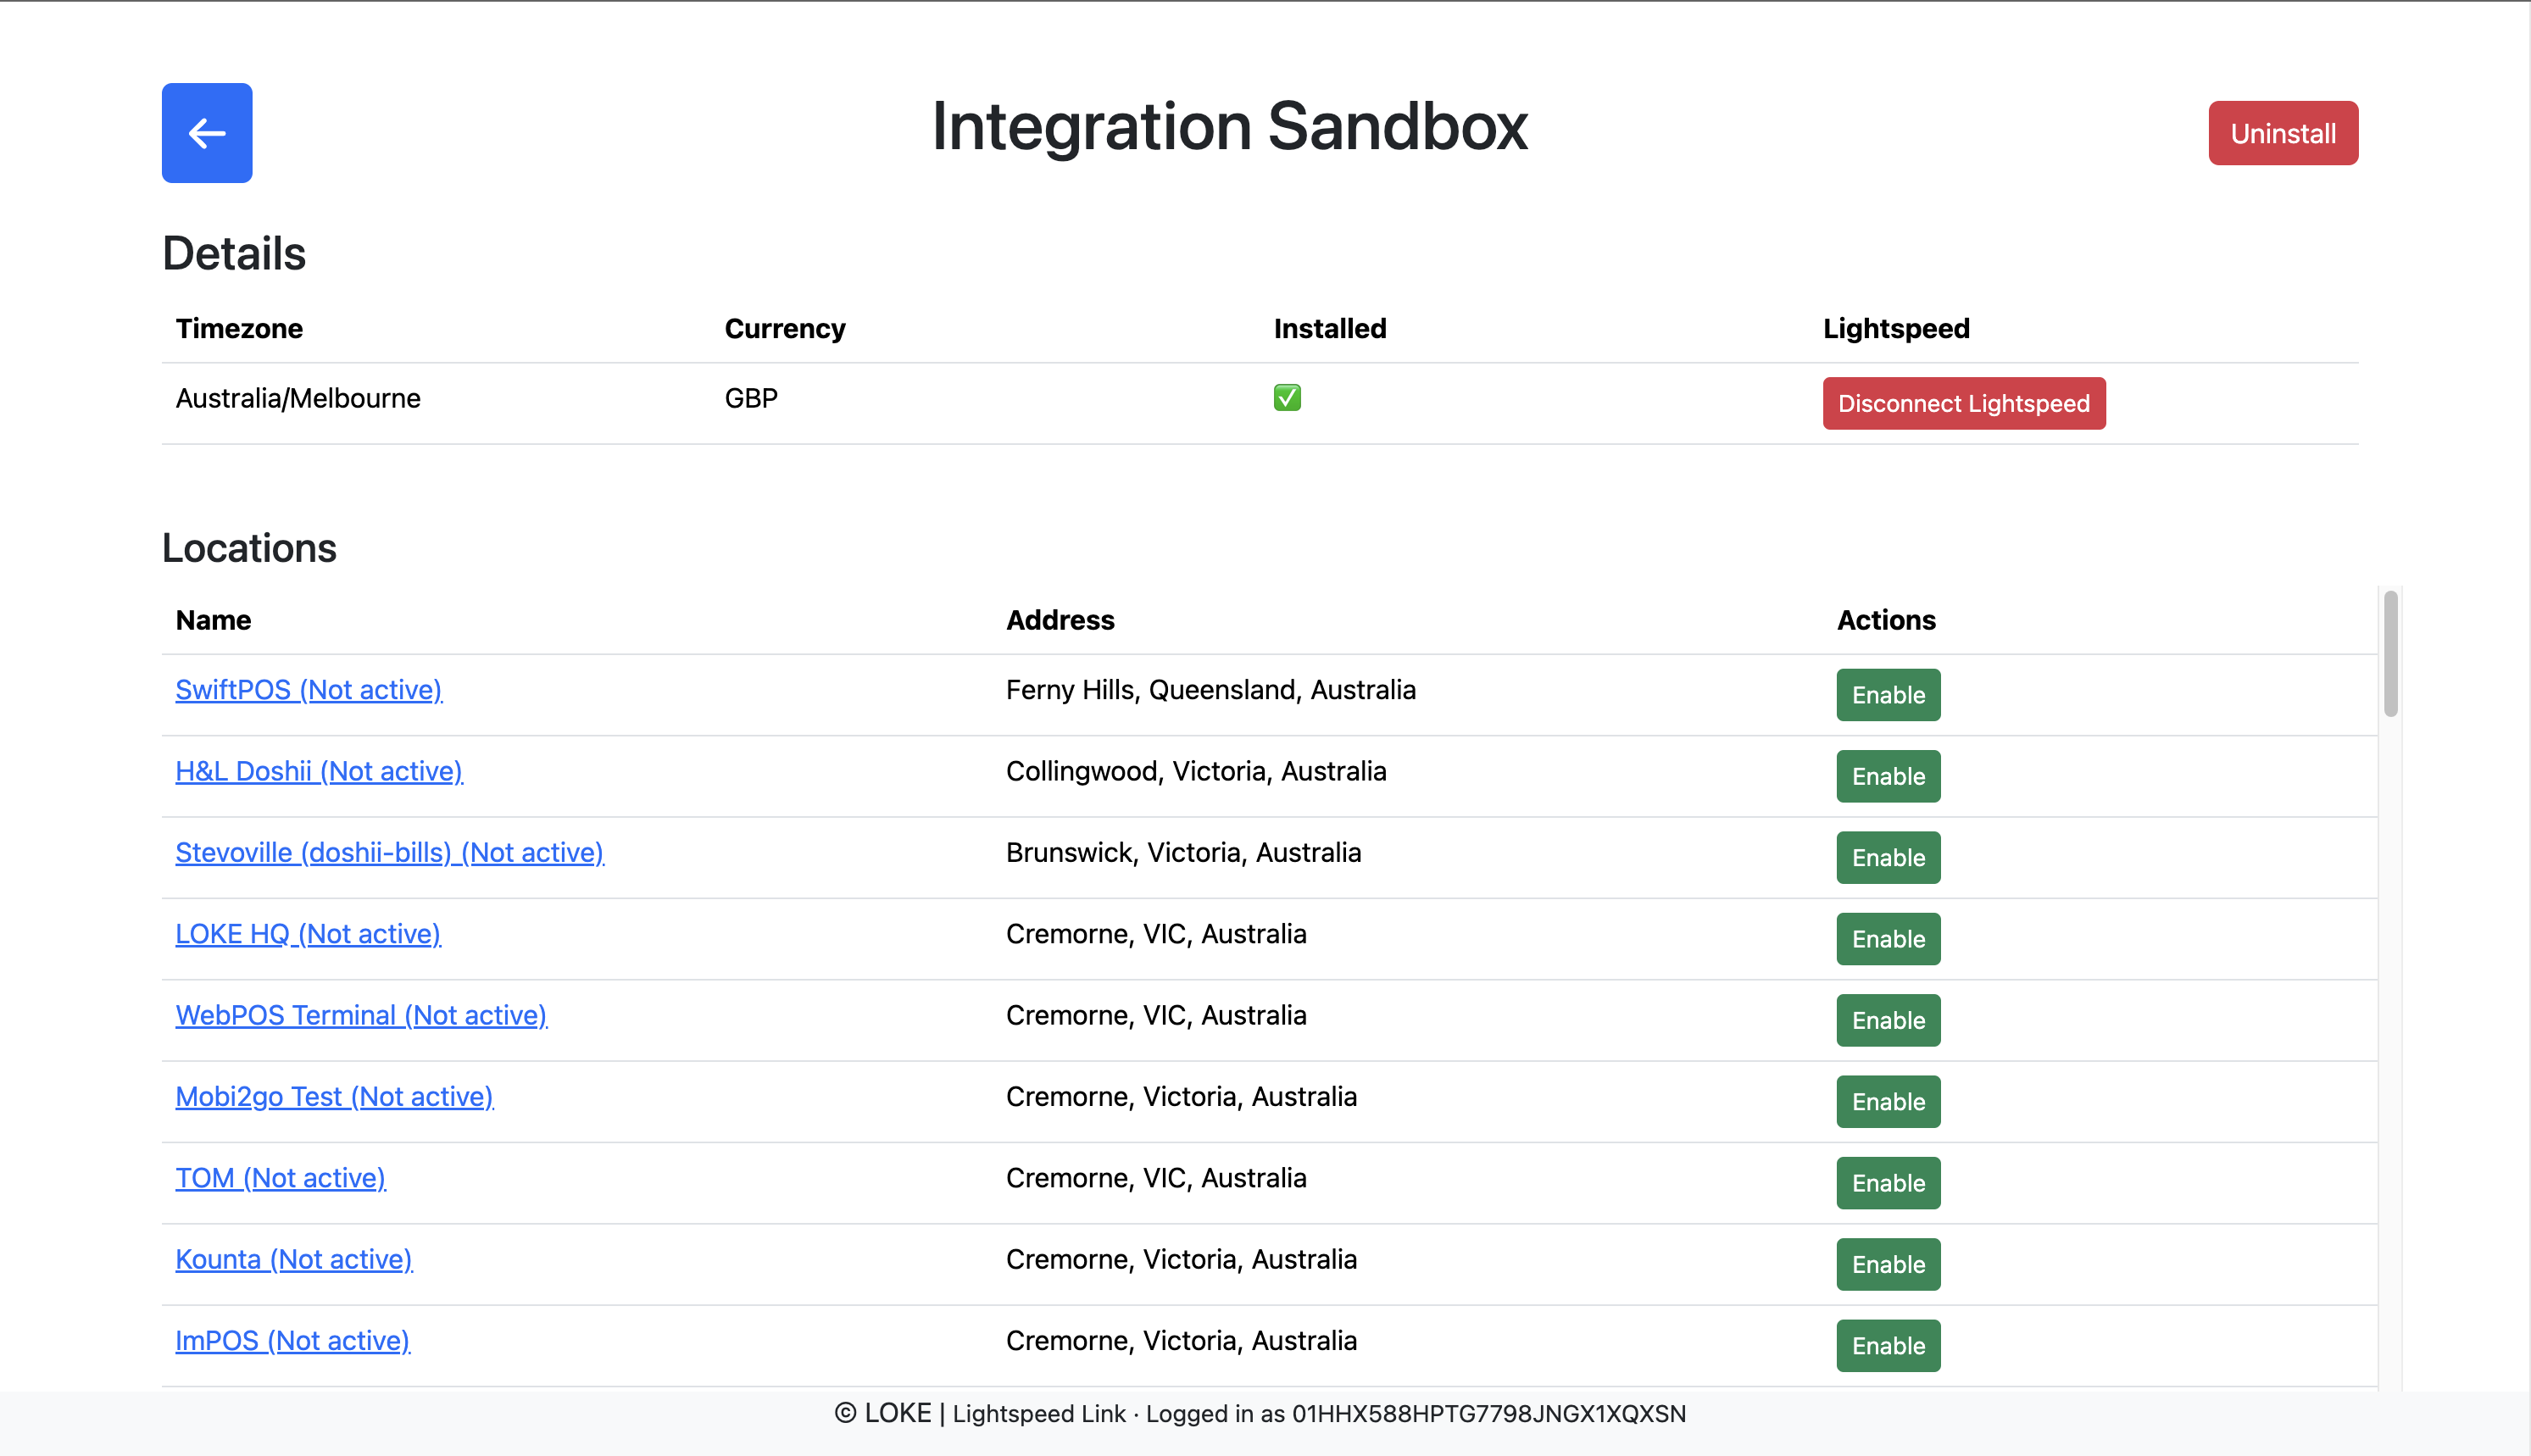This screenshot has width=2531, height=1456.
Task: Click the GBP currency value
Action: [751, 398]
